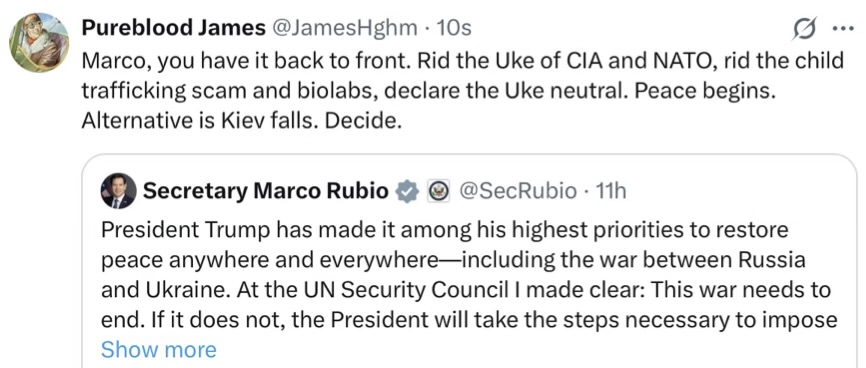Open the Pureblood James display name

[x=173, y=28]
